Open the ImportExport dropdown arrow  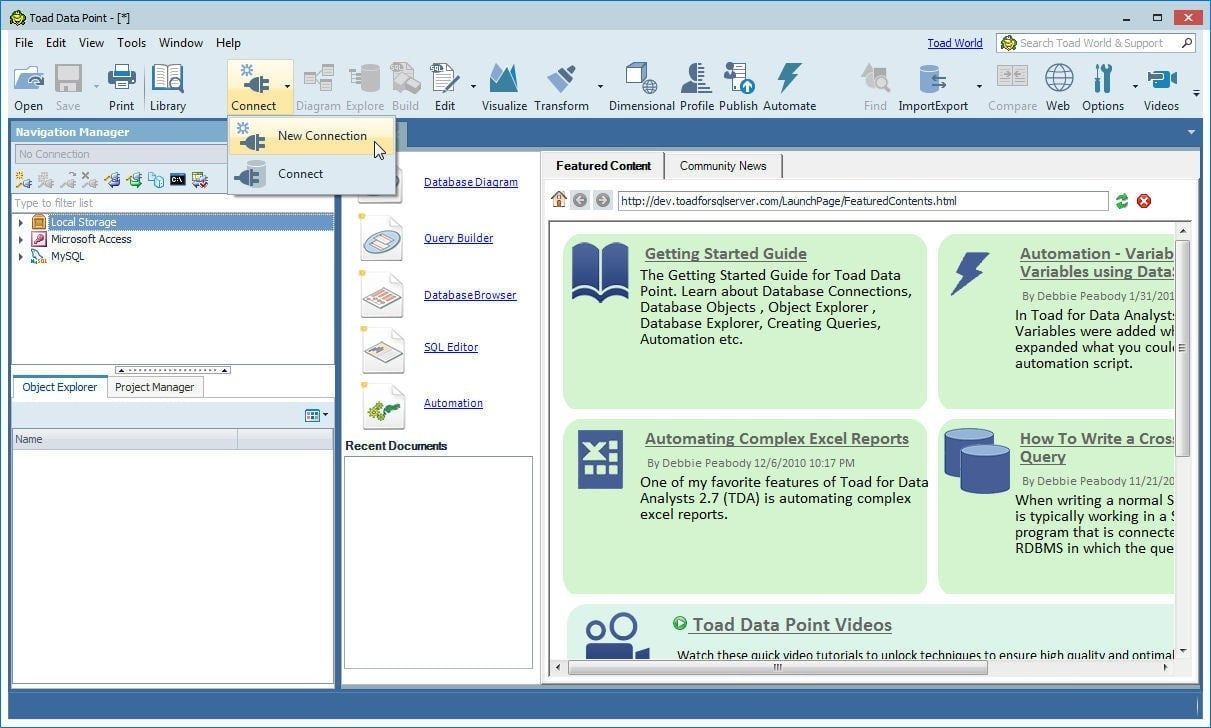(x=978, y=86)
